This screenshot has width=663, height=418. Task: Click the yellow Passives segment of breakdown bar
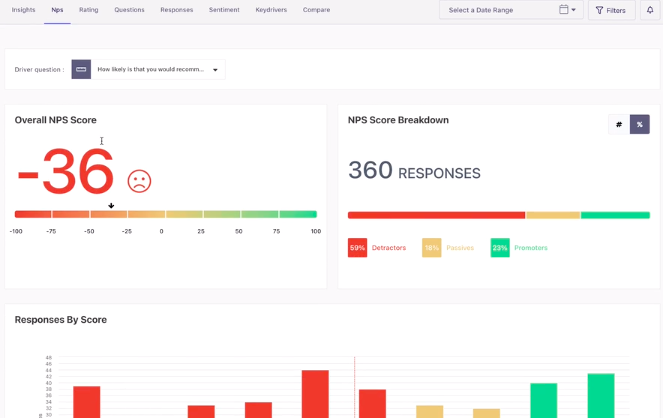(x=553, y=215)
